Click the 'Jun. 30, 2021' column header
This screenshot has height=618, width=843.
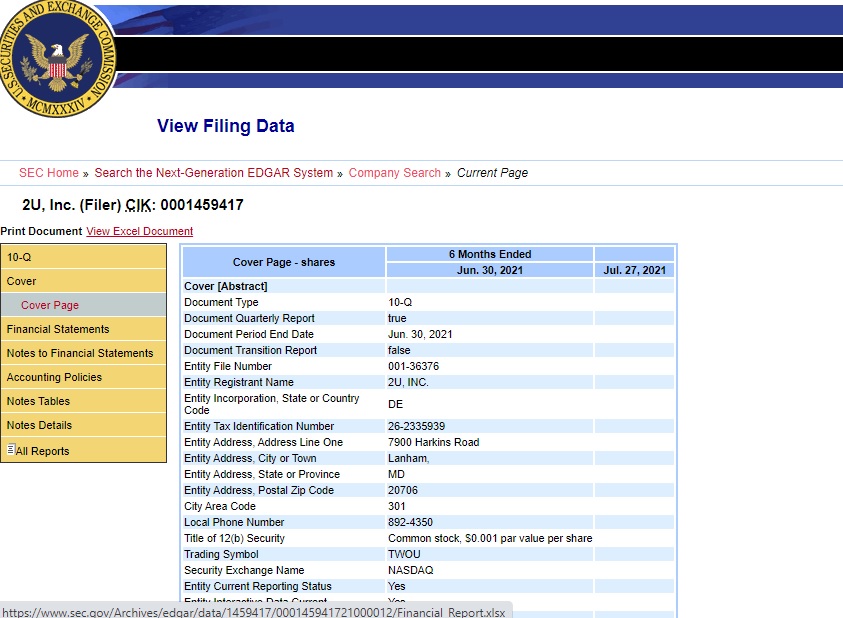point(490,270)
